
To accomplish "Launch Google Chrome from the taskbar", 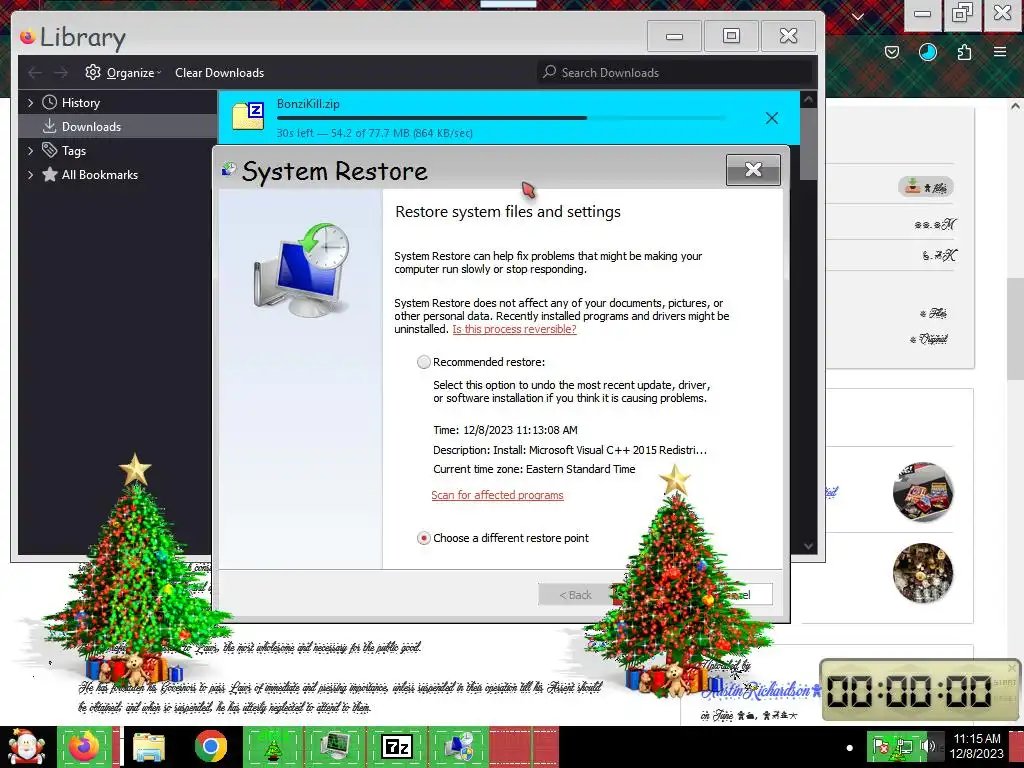I will pyautogui.click(x=210, y=746).
